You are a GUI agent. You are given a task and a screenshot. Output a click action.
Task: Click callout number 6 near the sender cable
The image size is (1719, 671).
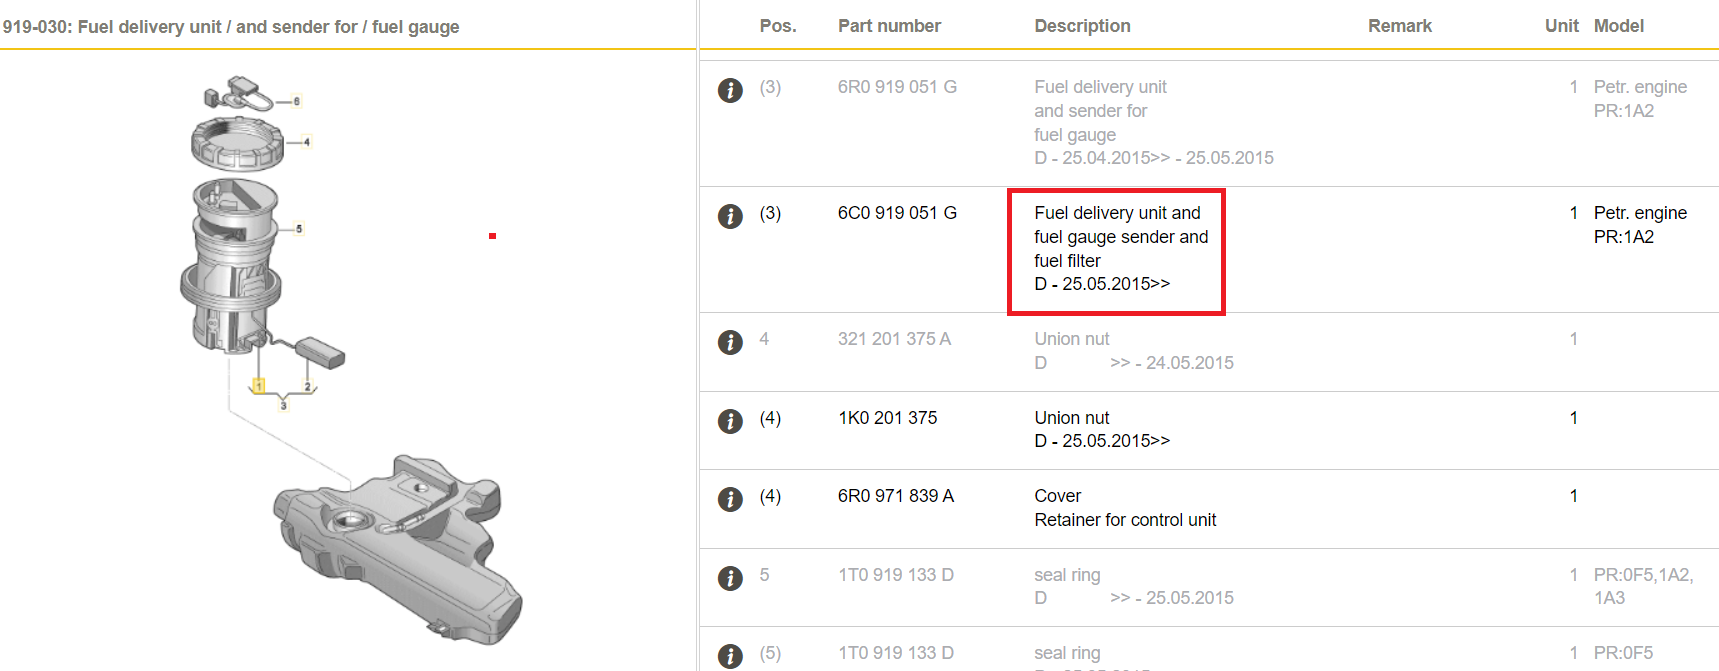296,100
